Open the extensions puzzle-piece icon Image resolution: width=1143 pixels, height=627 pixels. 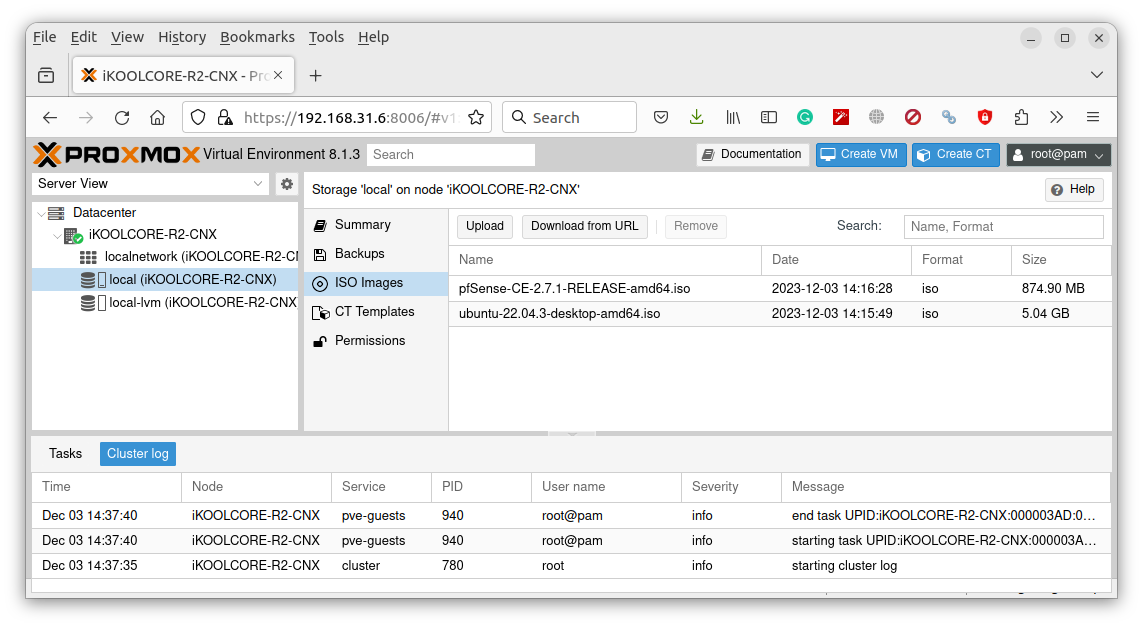[1021, 117]
